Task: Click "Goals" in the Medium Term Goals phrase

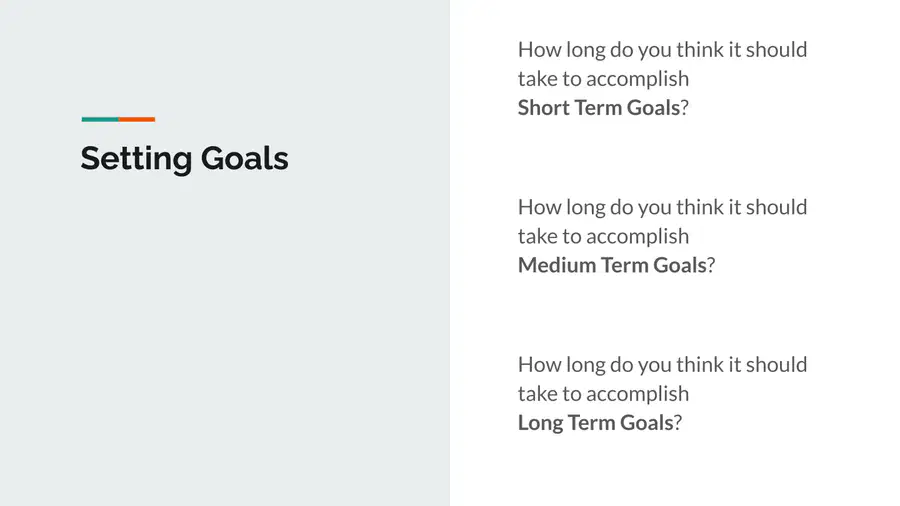Action: pos(680,265)
